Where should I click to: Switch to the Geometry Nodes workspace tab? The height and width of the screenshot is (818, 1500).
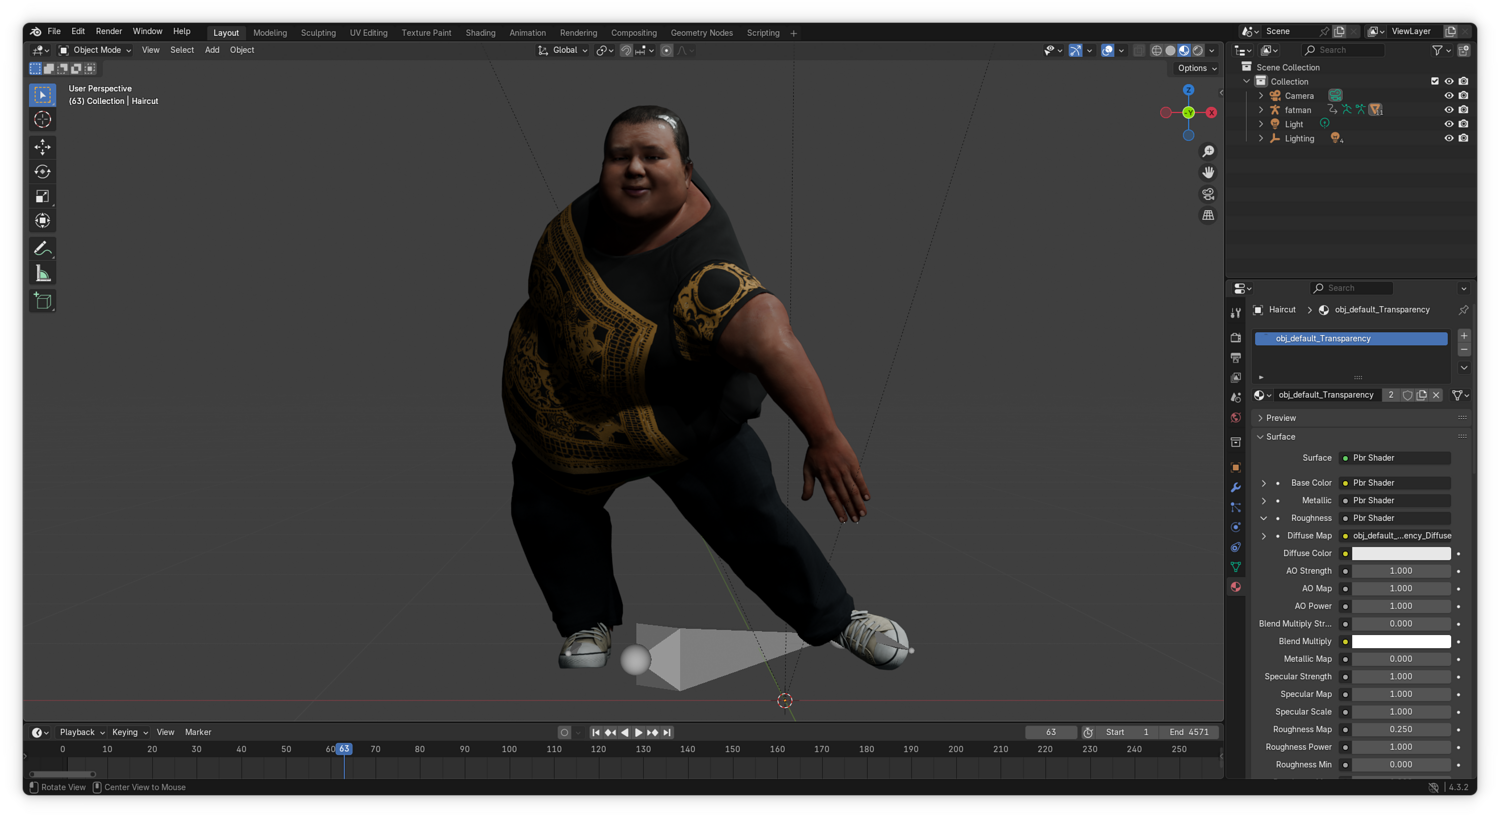(701, 33)
